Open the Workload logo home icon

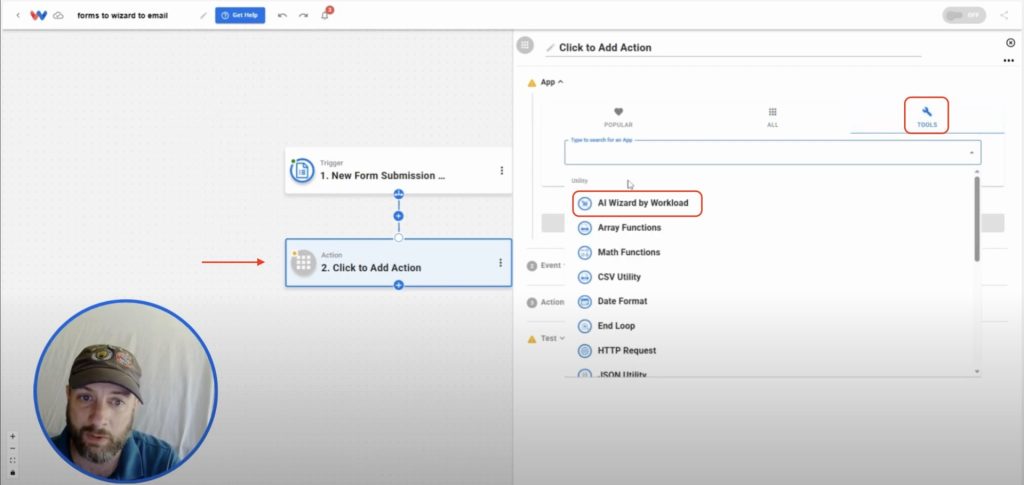pyautogui.click(x=39, y=15)
